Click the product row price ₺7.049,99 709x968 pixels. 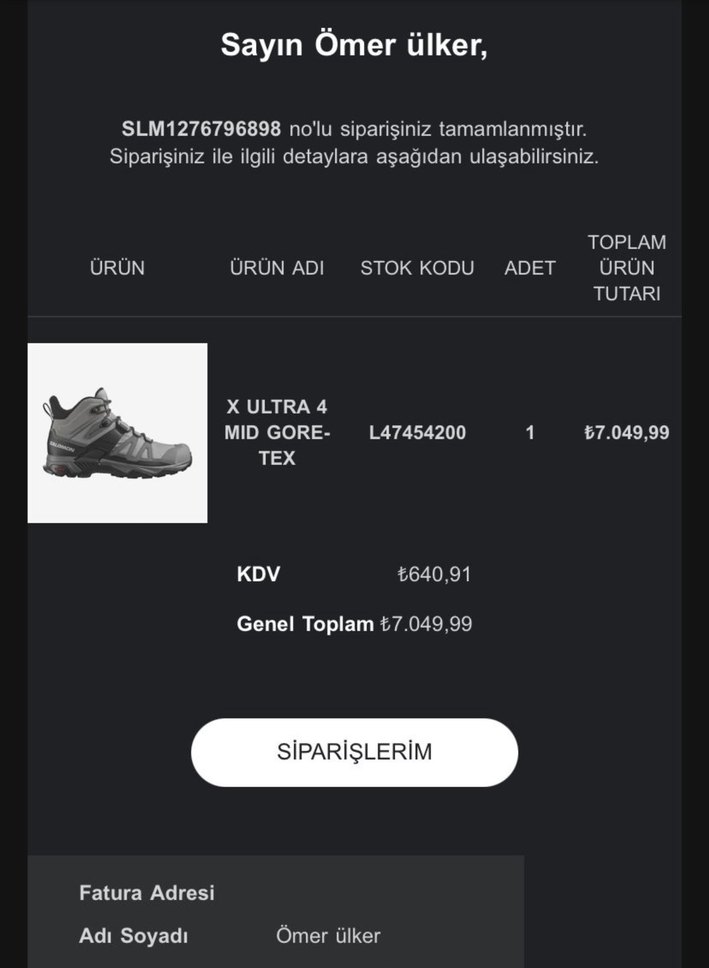point(627,433)
